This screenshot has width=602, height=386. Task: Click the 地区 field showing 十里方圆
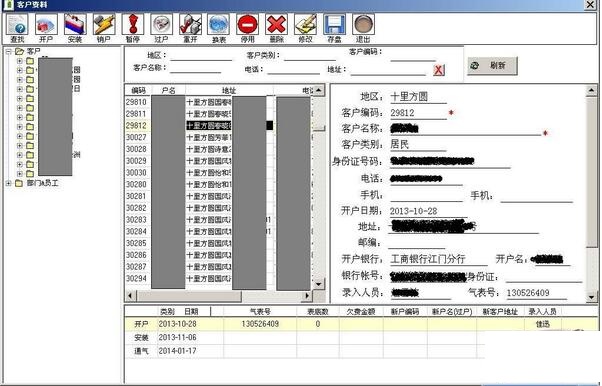(x=418, y=97)
